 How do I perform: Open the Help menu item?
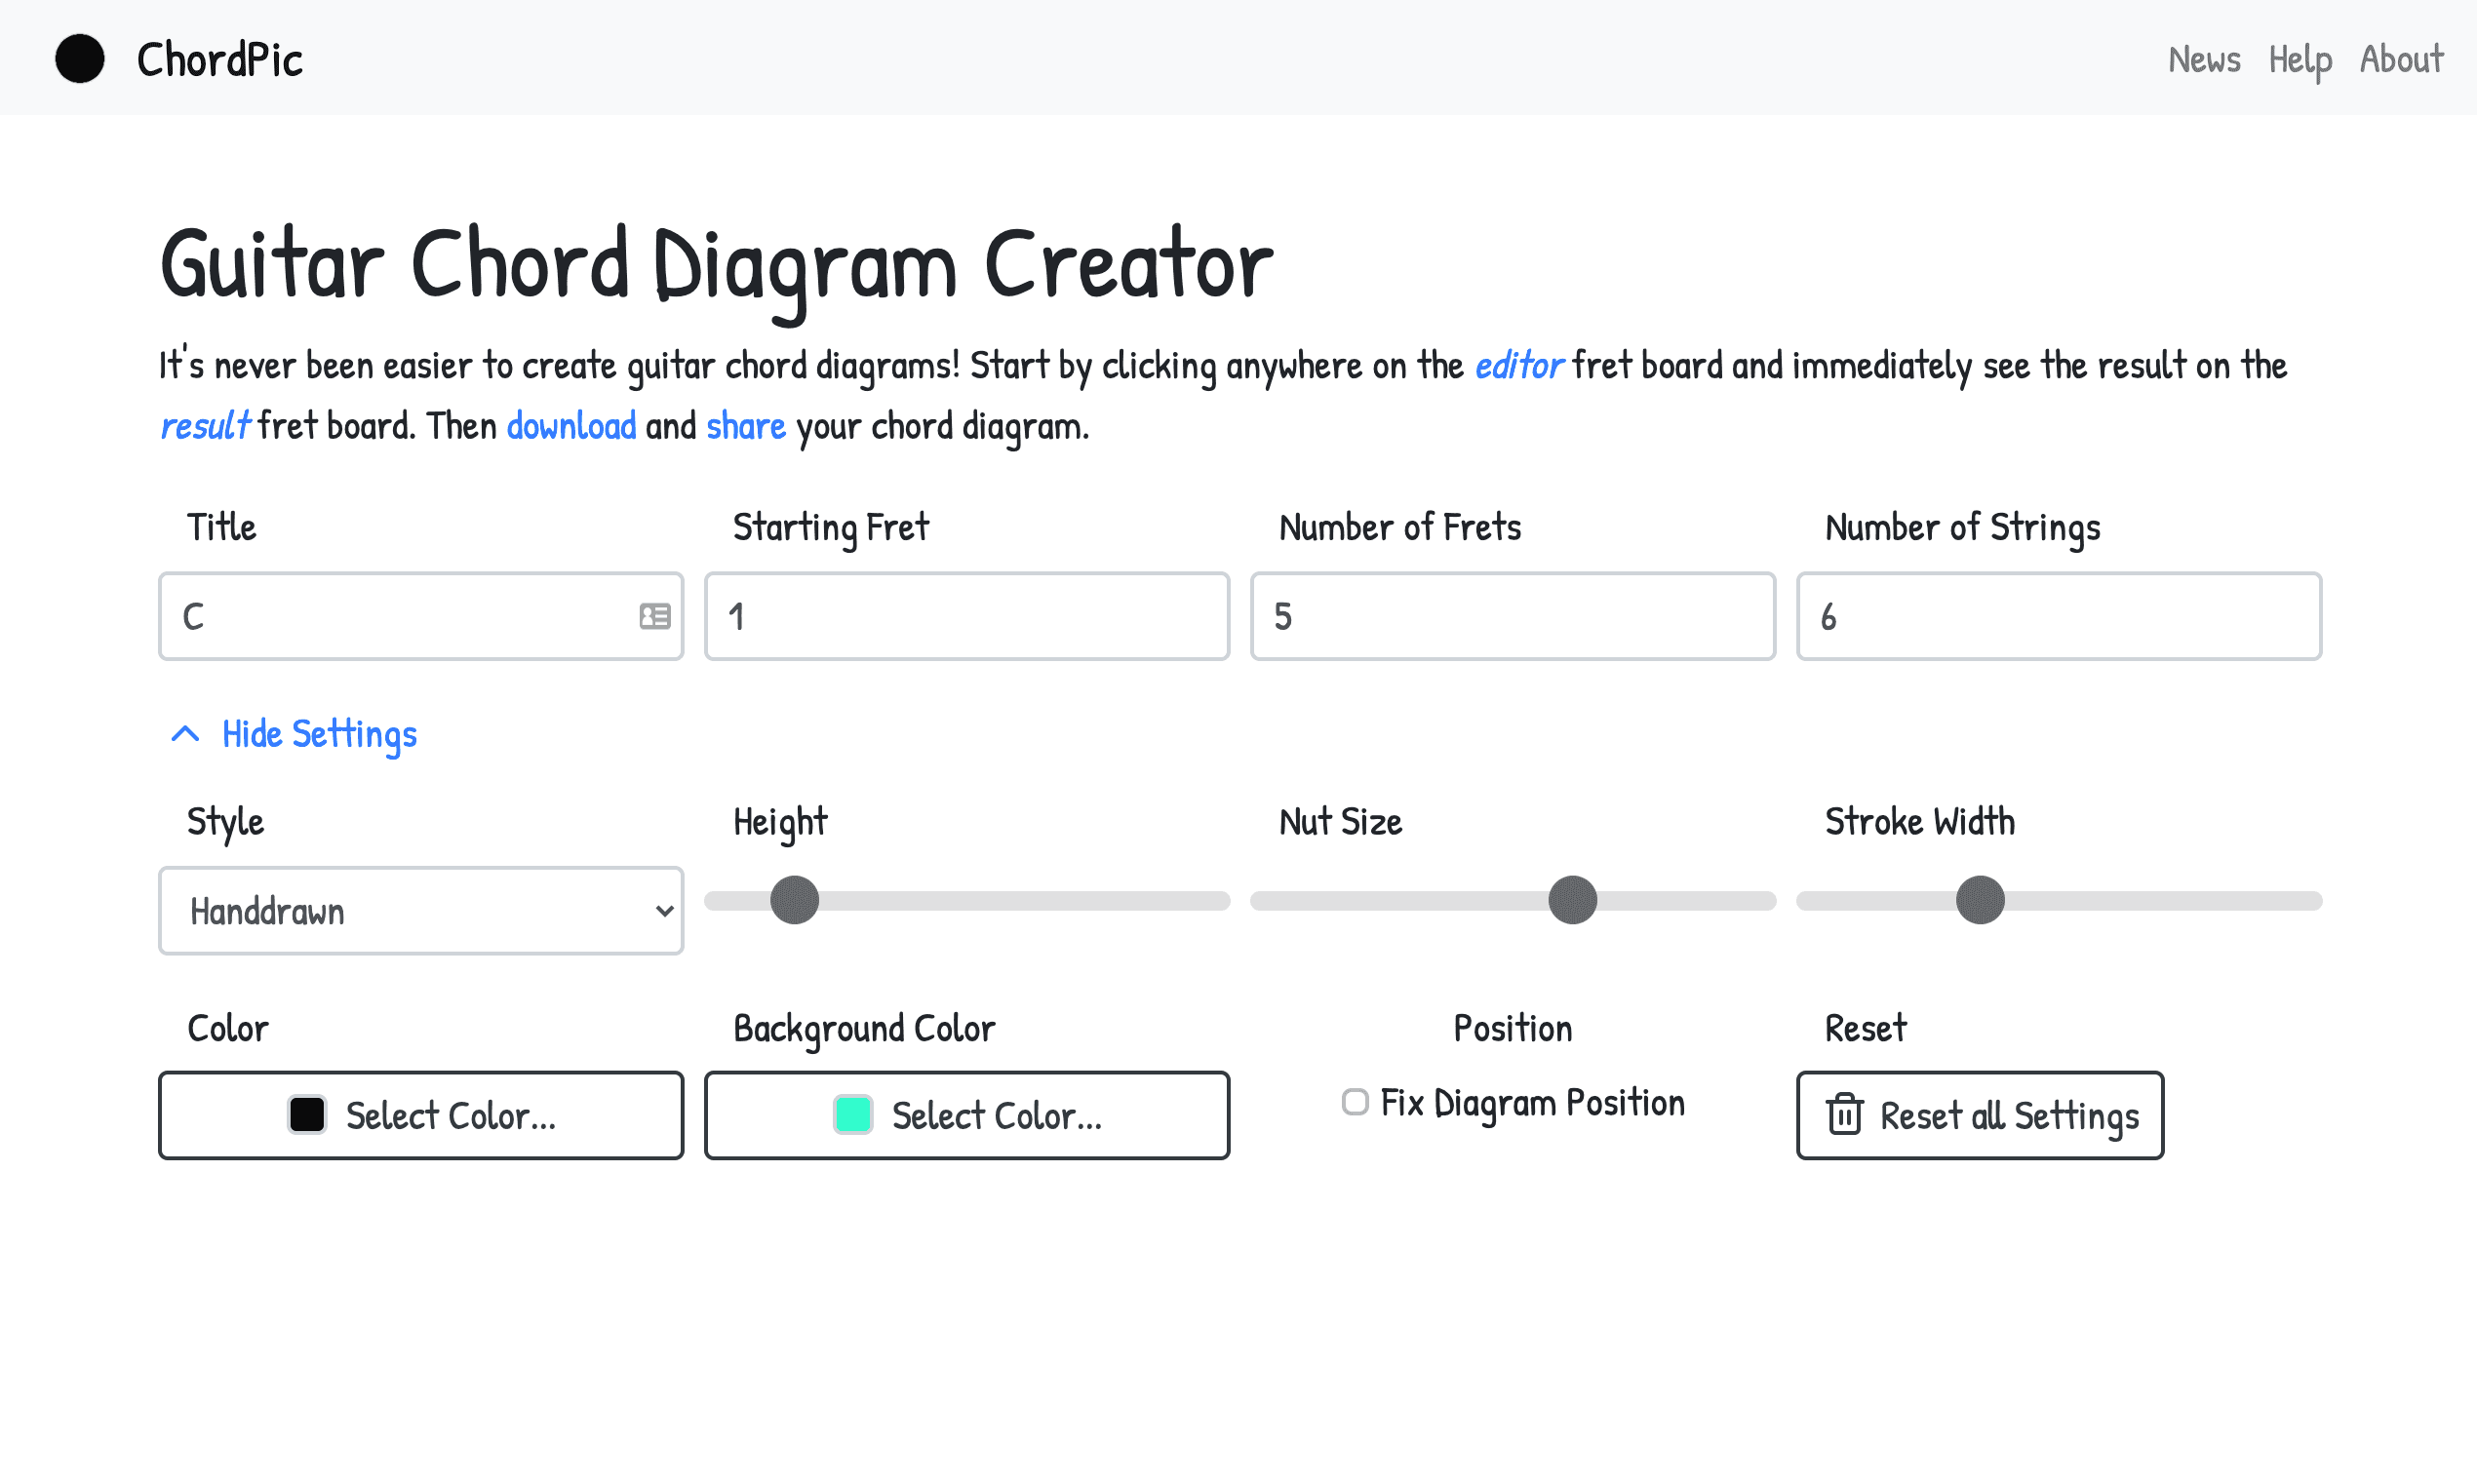[x=2299, y=59]
